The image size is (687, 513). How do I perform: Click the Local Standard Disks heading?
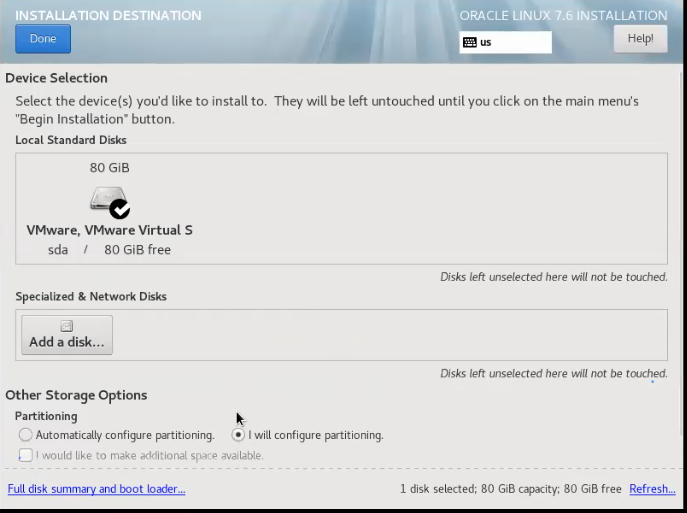pyautogui.click(x=71, y=140)
